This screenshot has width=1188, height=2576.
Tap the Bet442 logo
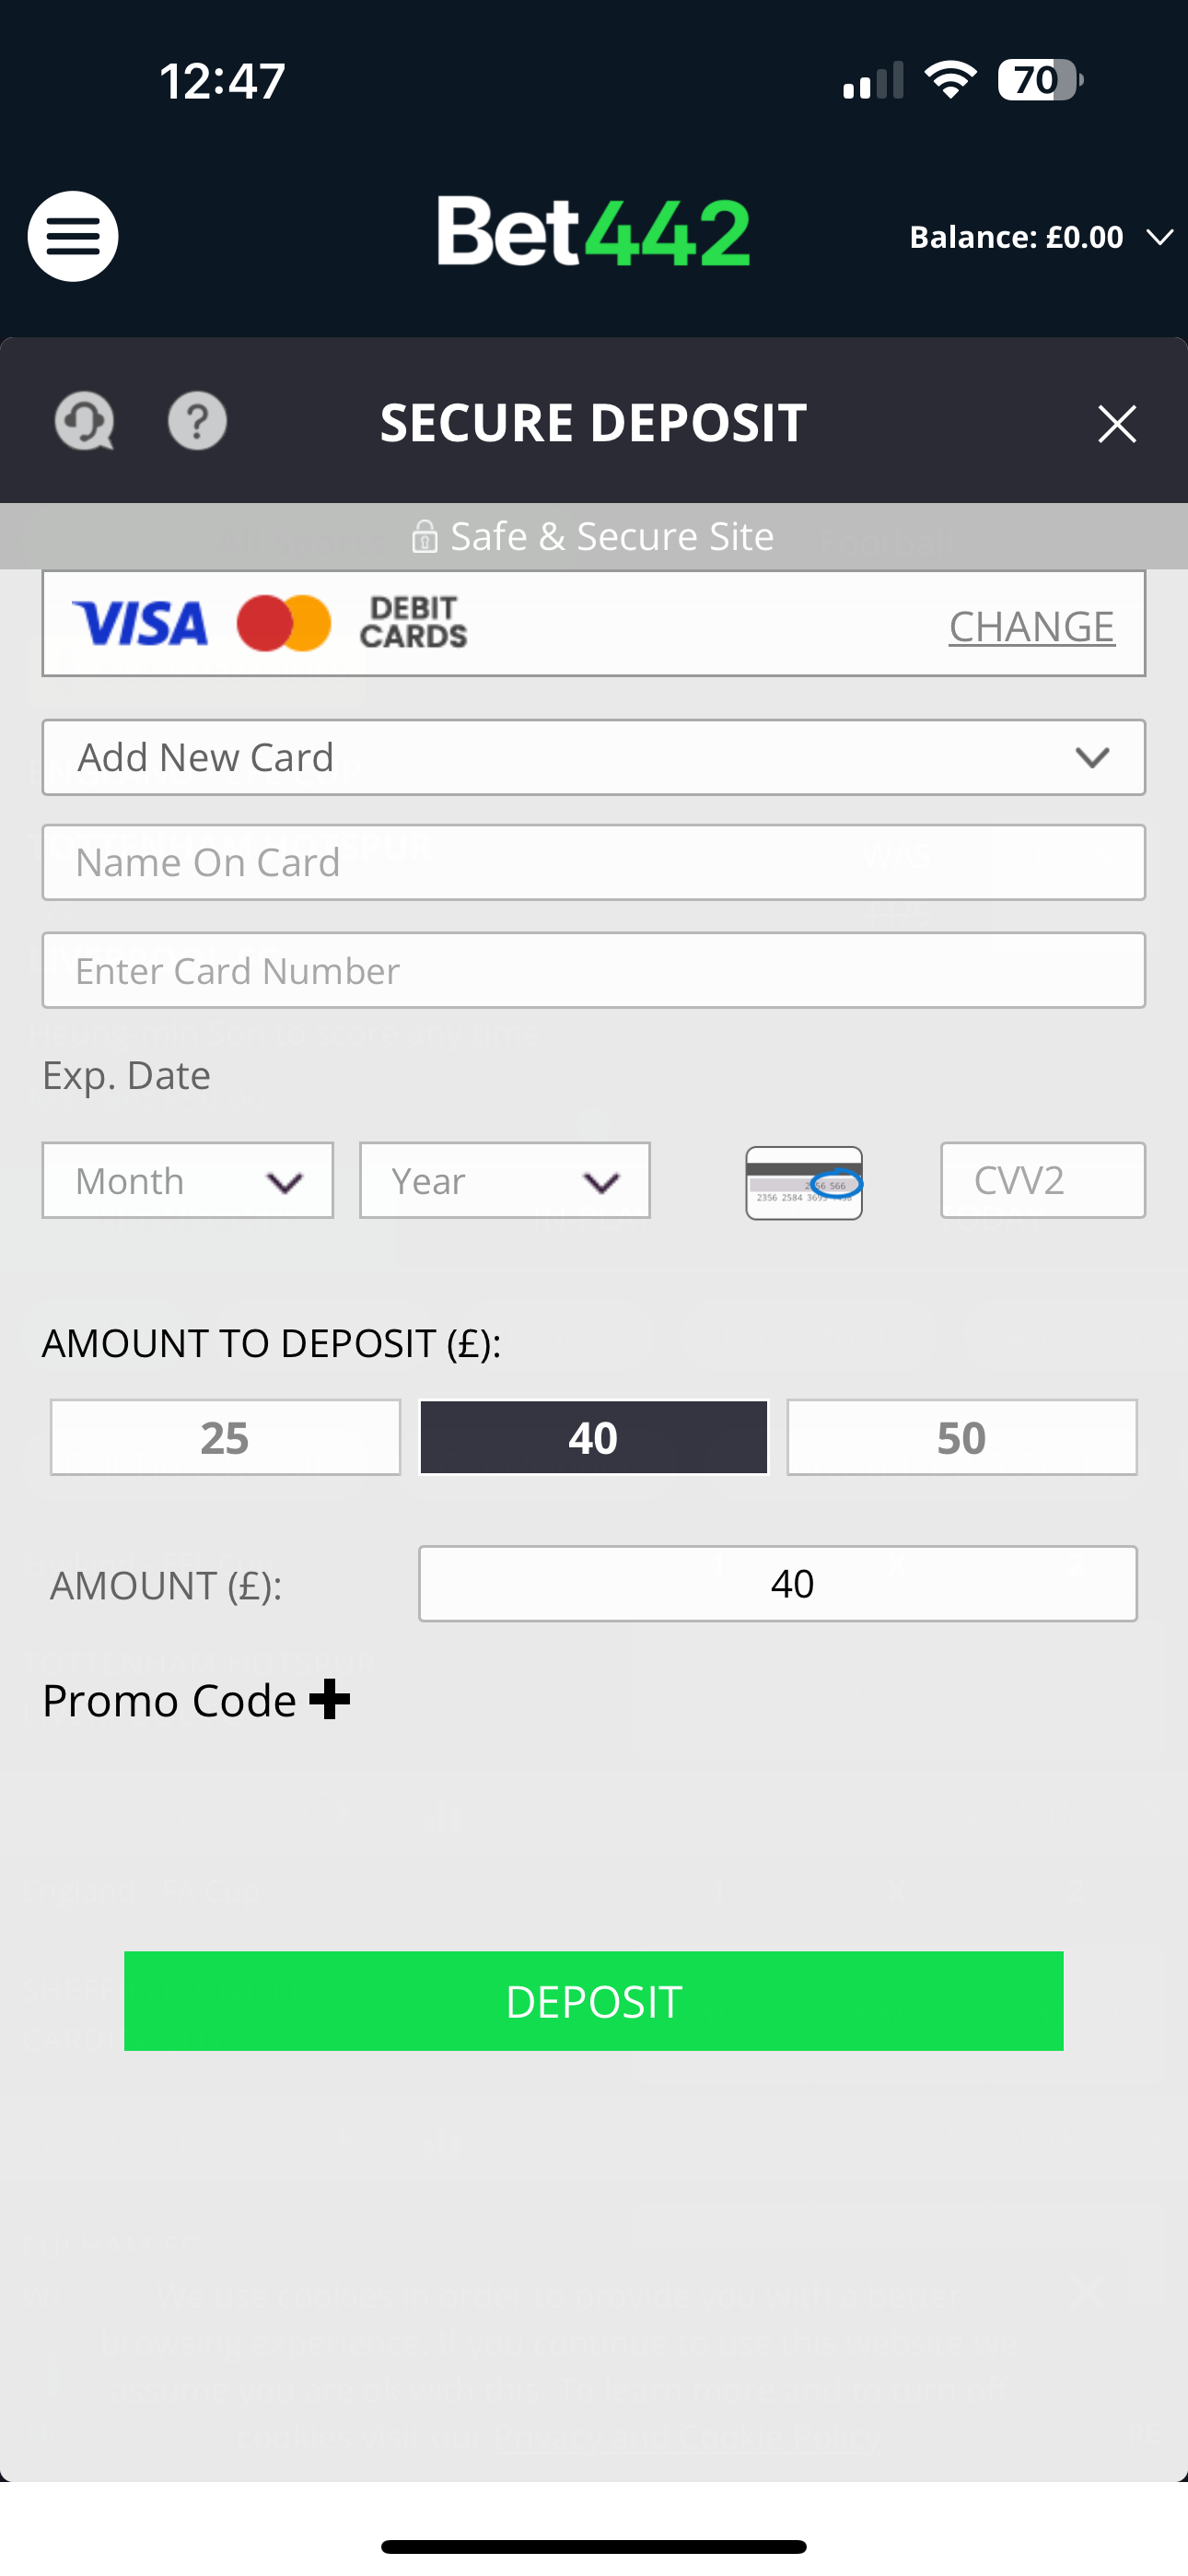click(594, 232)
